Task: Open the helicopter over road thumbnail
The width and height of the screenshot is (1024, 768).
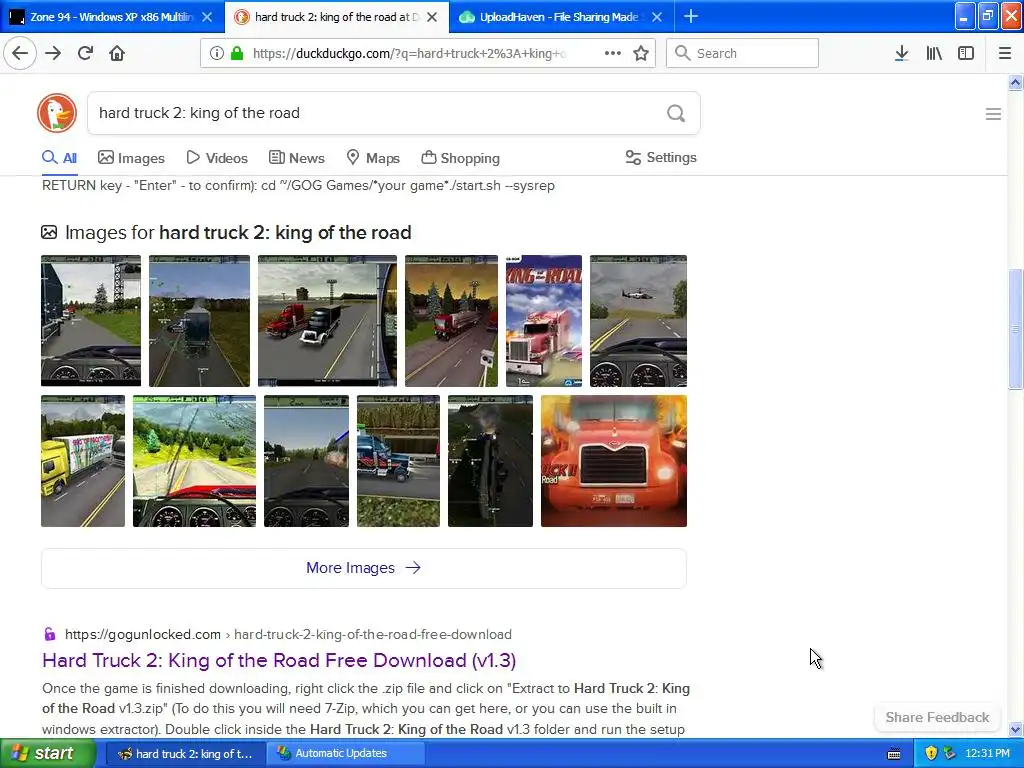Action: point(638,321)
